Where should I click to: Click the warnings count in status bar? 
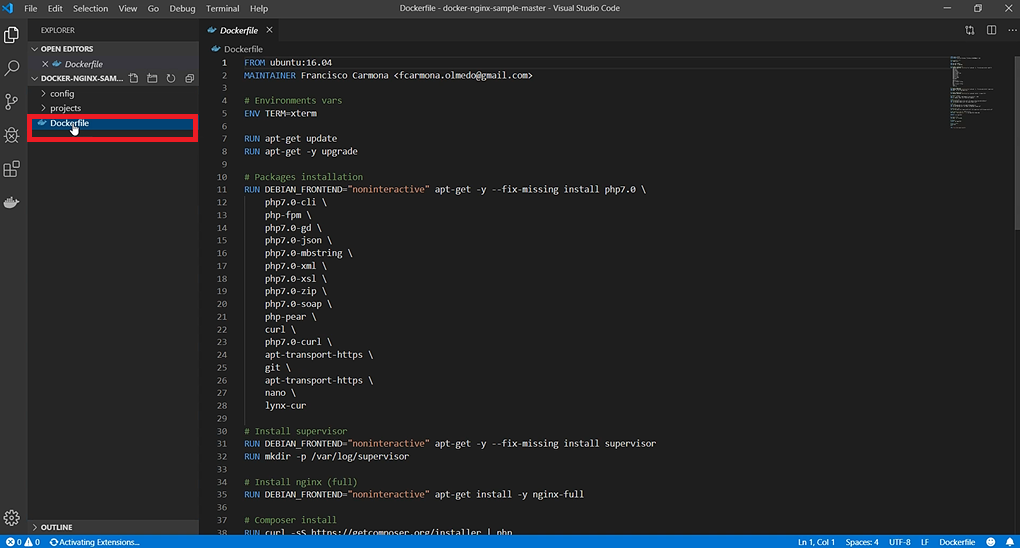tap(33, 541)
